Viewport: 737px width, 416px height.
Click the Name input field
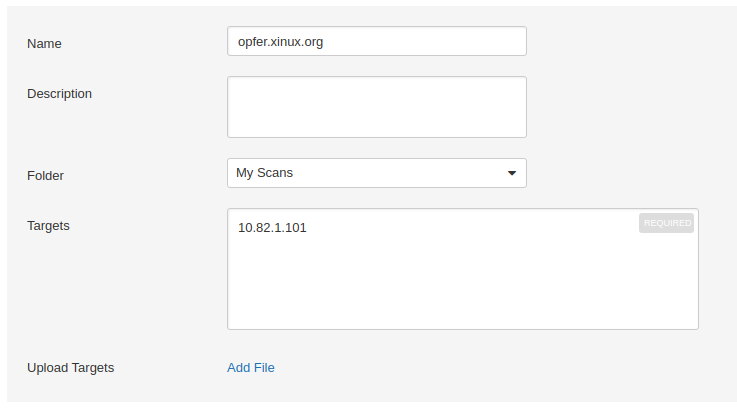point(376,42)
